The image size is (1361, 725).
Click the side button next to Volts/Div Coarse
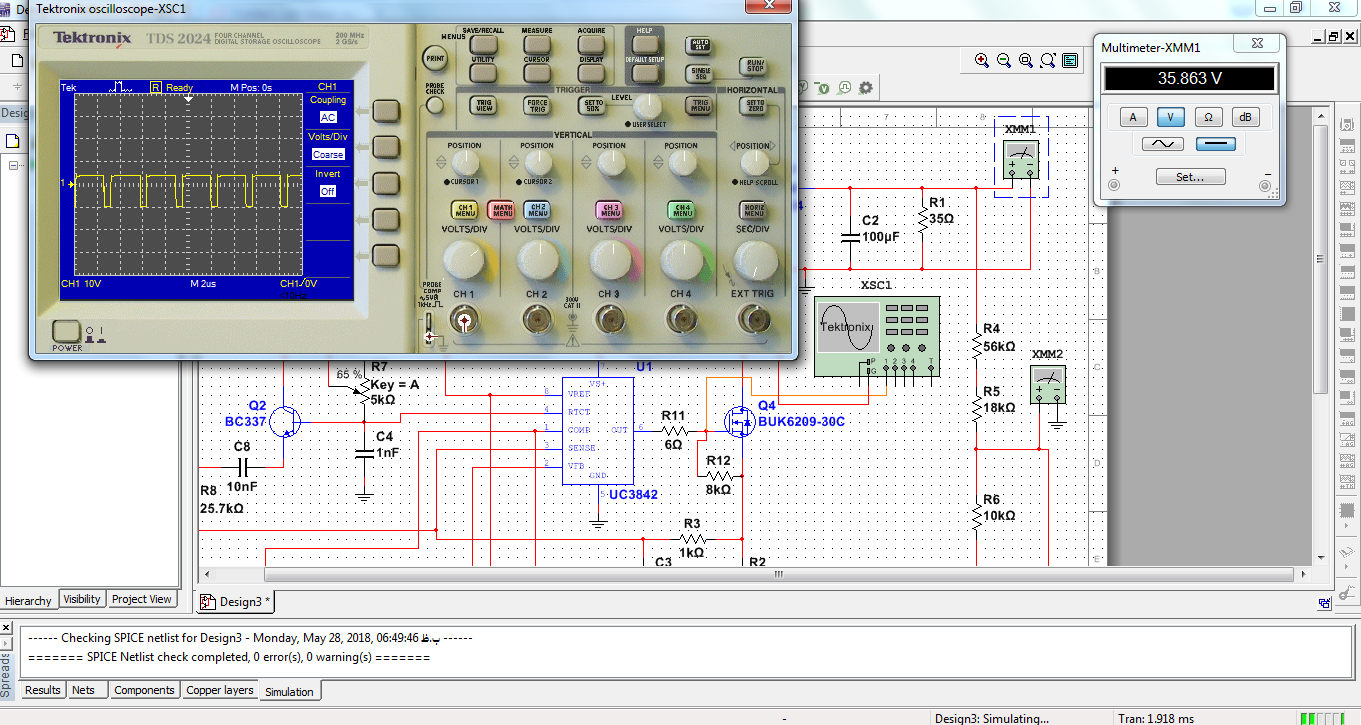pyautogui.click(x=386, y=146)
